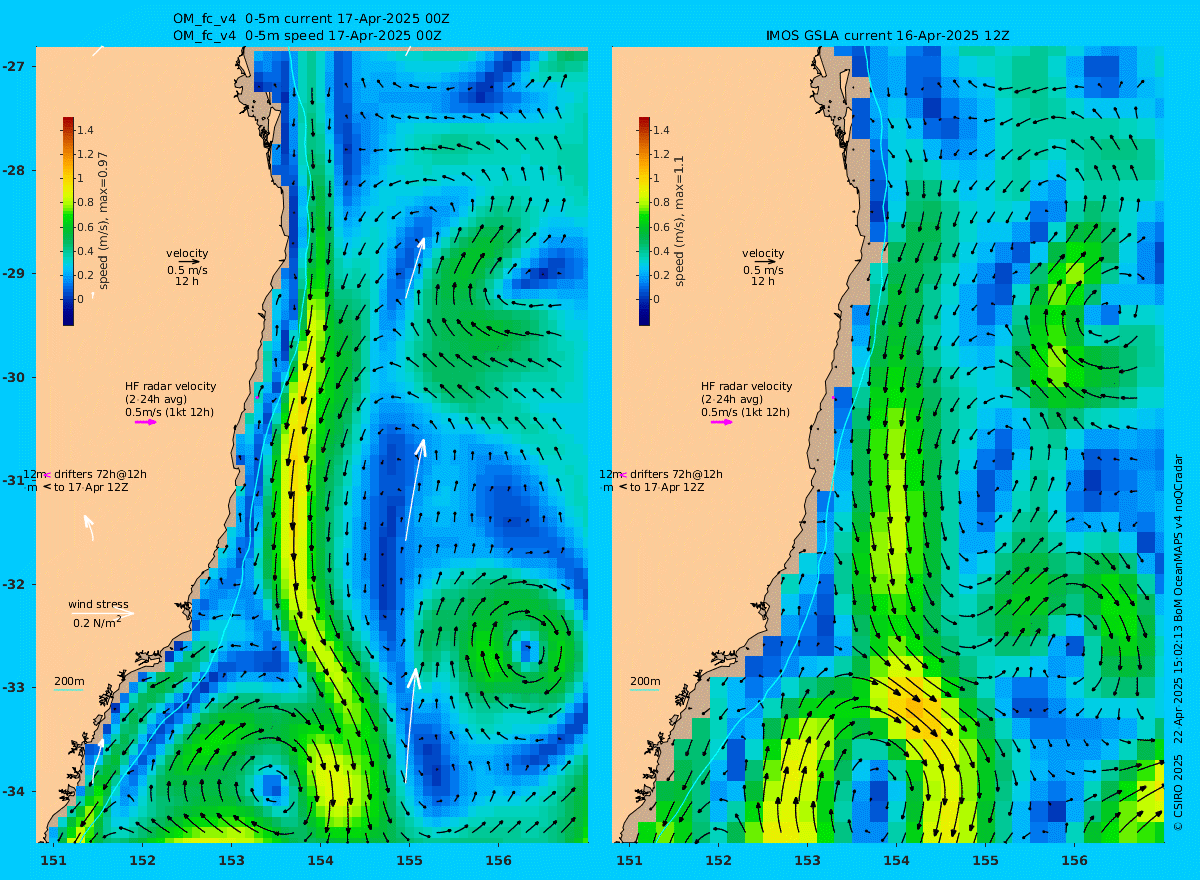Click the '0.2 N/m2' wind stress value
The image size is (1200, 880).
click(x=97, y=622)
